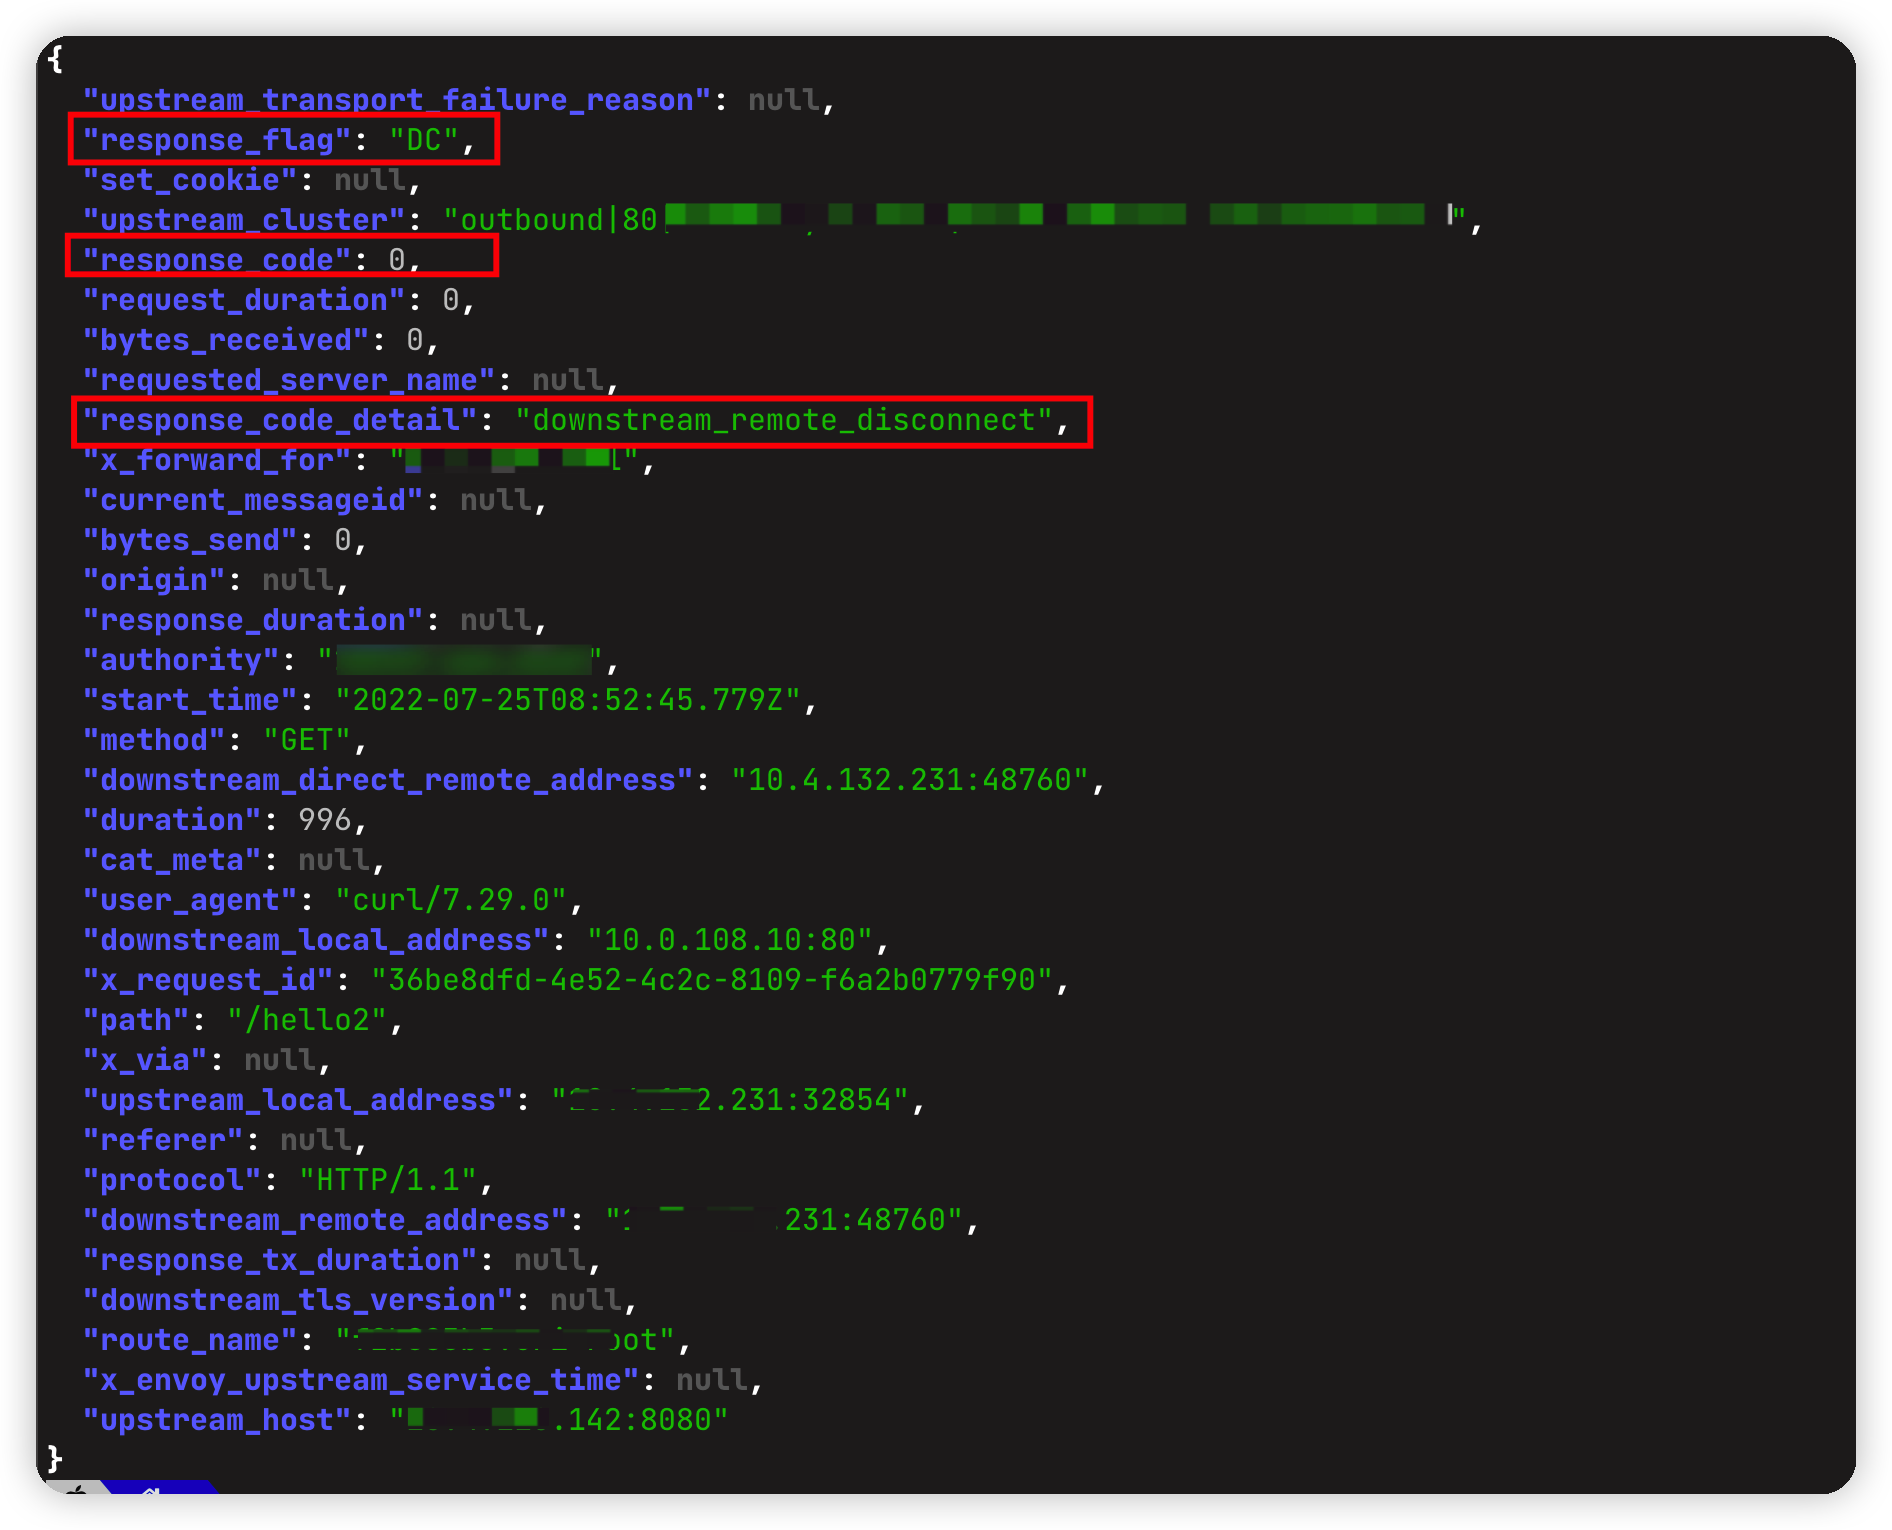Select the address "10.4.132.231:48760"

(910, 780)
